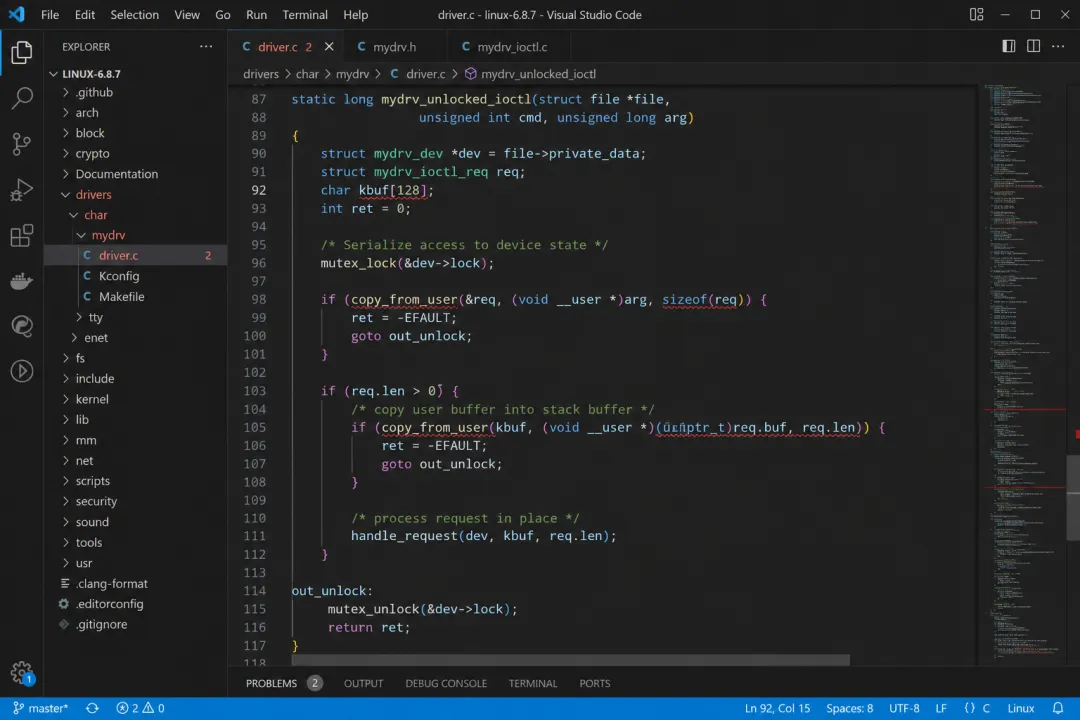
Task: Open the Terminal menu
Action: (x=305, y=14)
